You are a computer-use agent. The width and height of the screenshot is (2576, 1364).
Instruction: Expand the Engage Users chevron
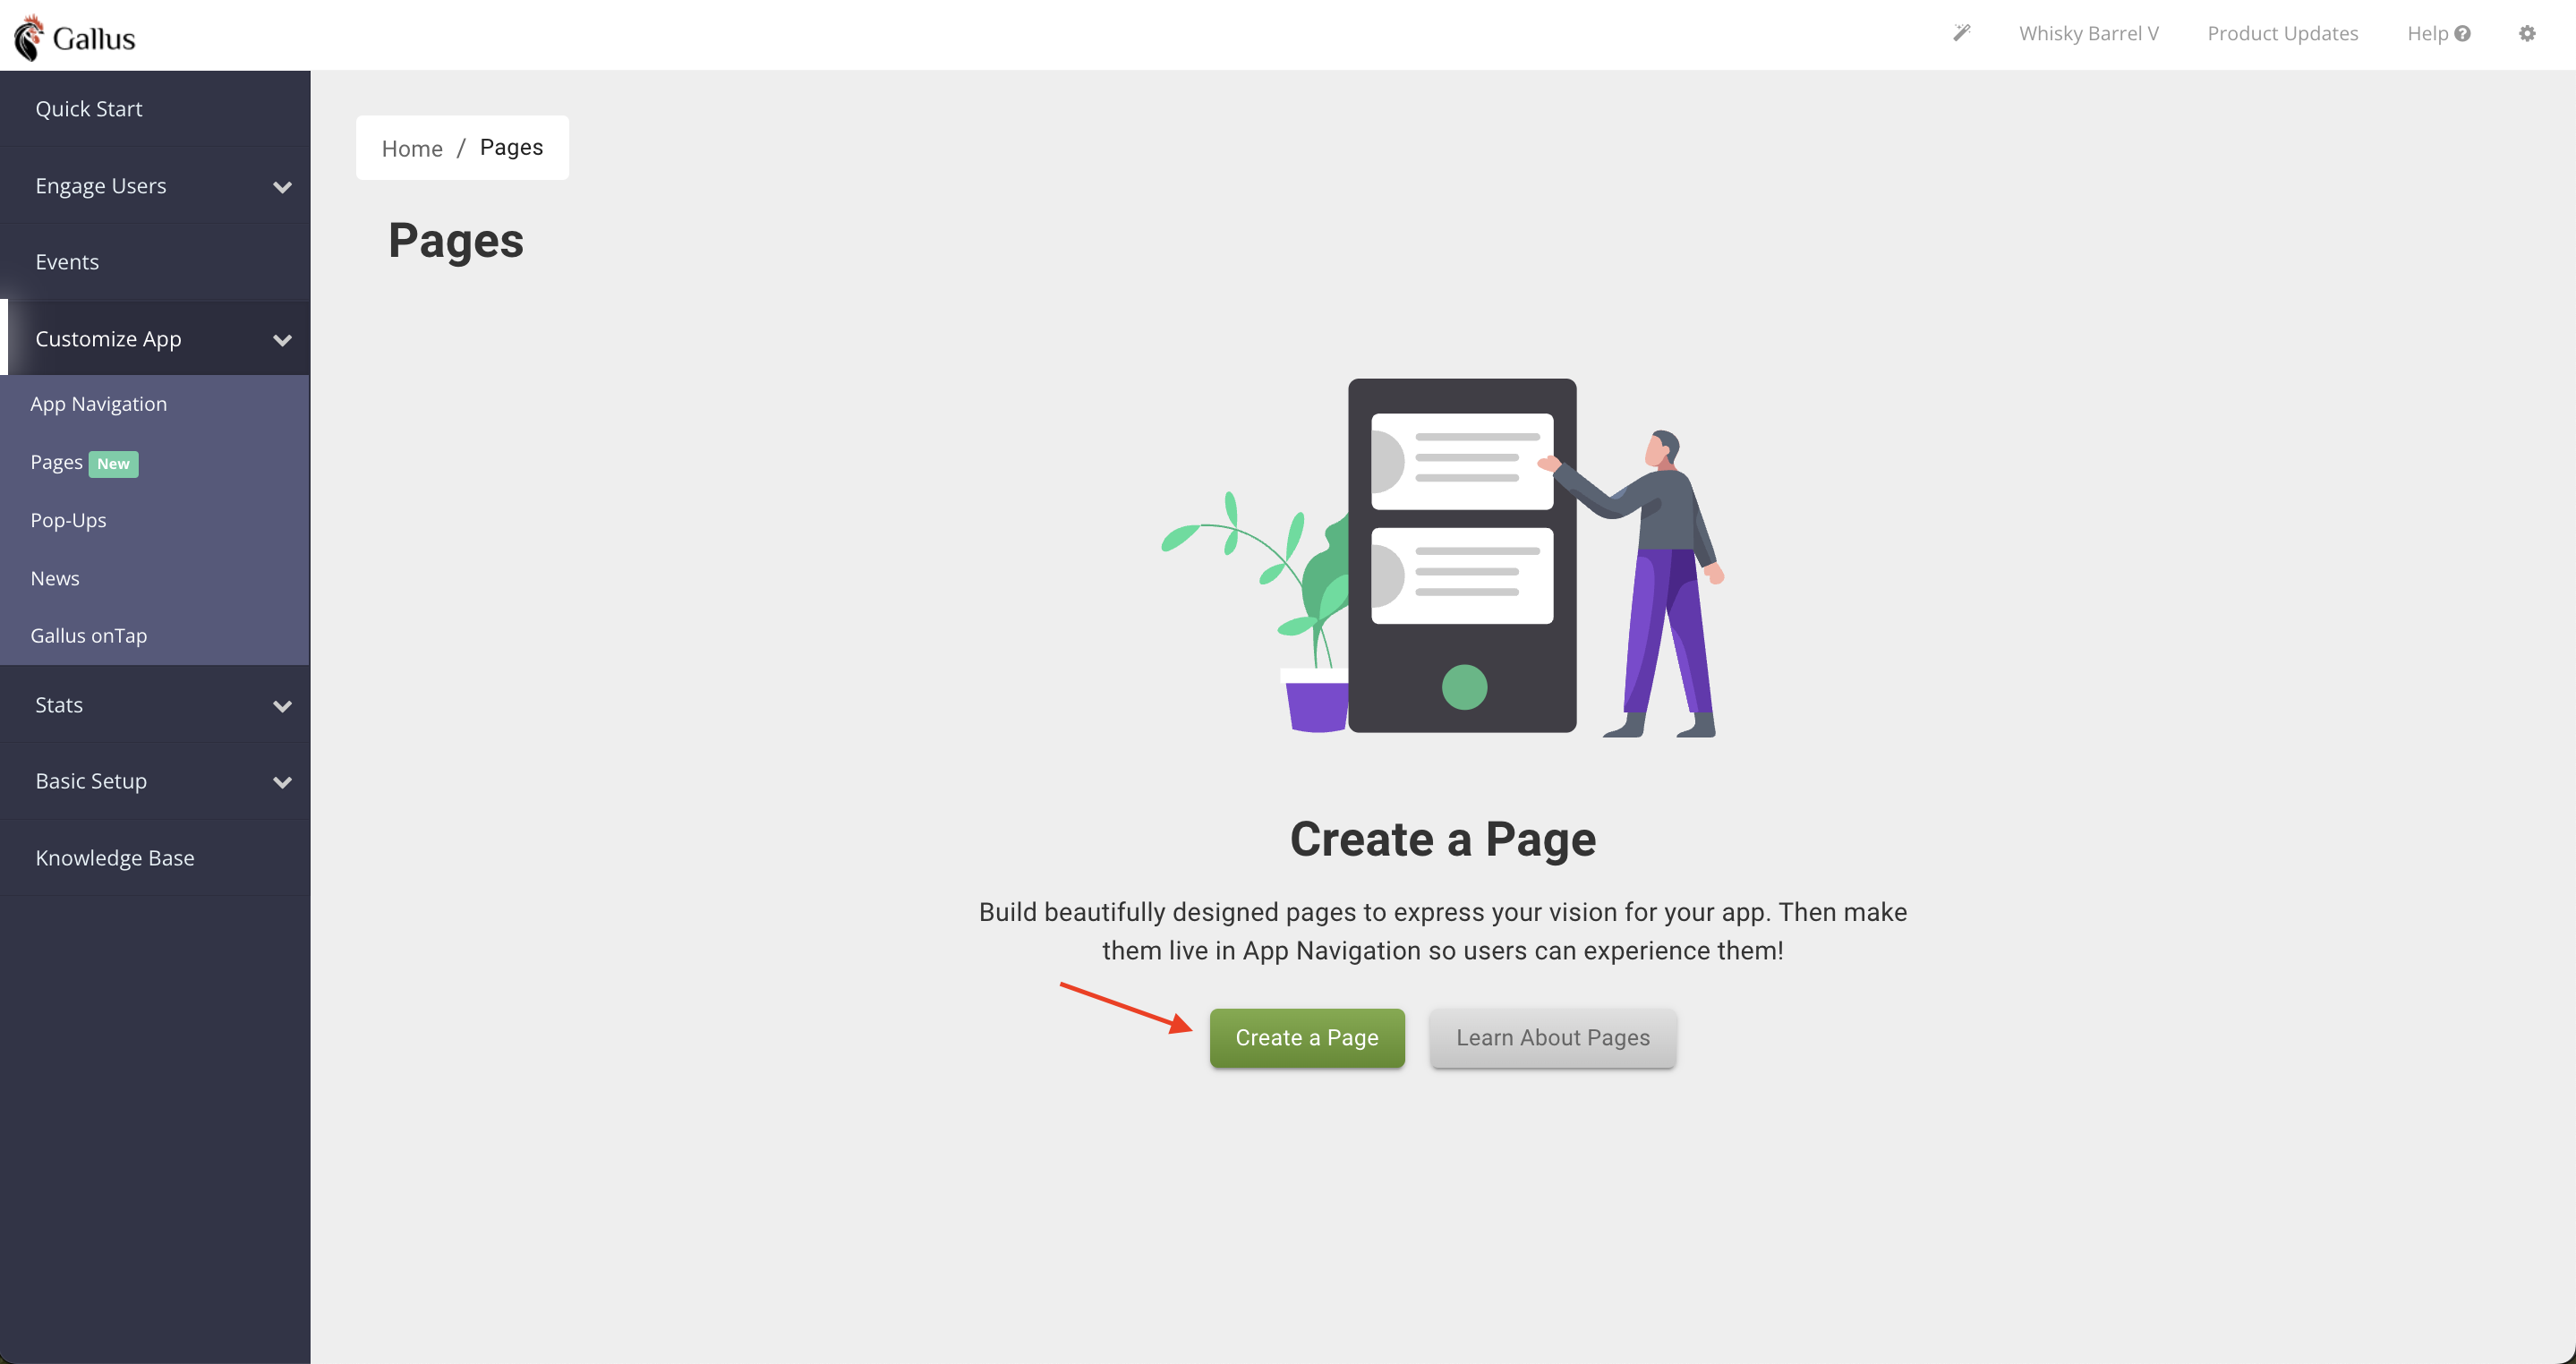pyautogui.click(x=283, y=186)
